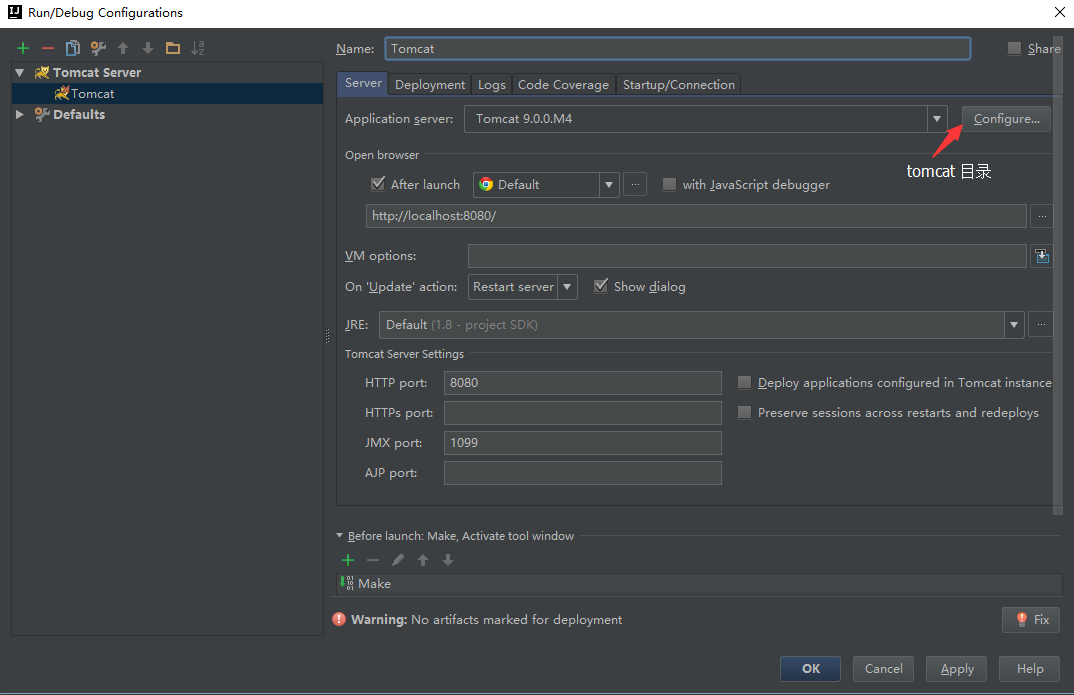Collapse Tomcat Server tree node

(20, 73)
